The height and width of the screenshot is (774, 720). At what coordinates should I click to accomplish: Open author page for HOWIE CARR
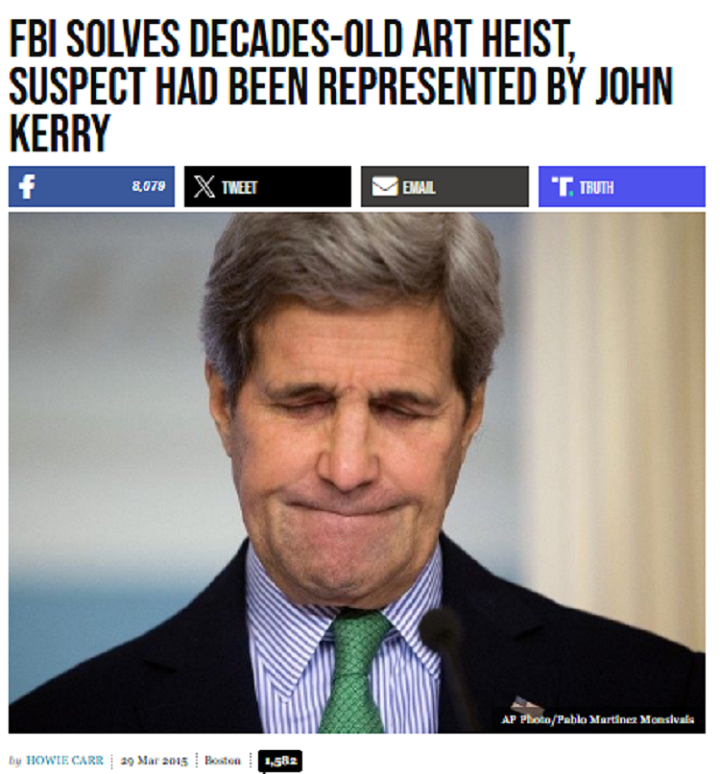click(65, 760)
